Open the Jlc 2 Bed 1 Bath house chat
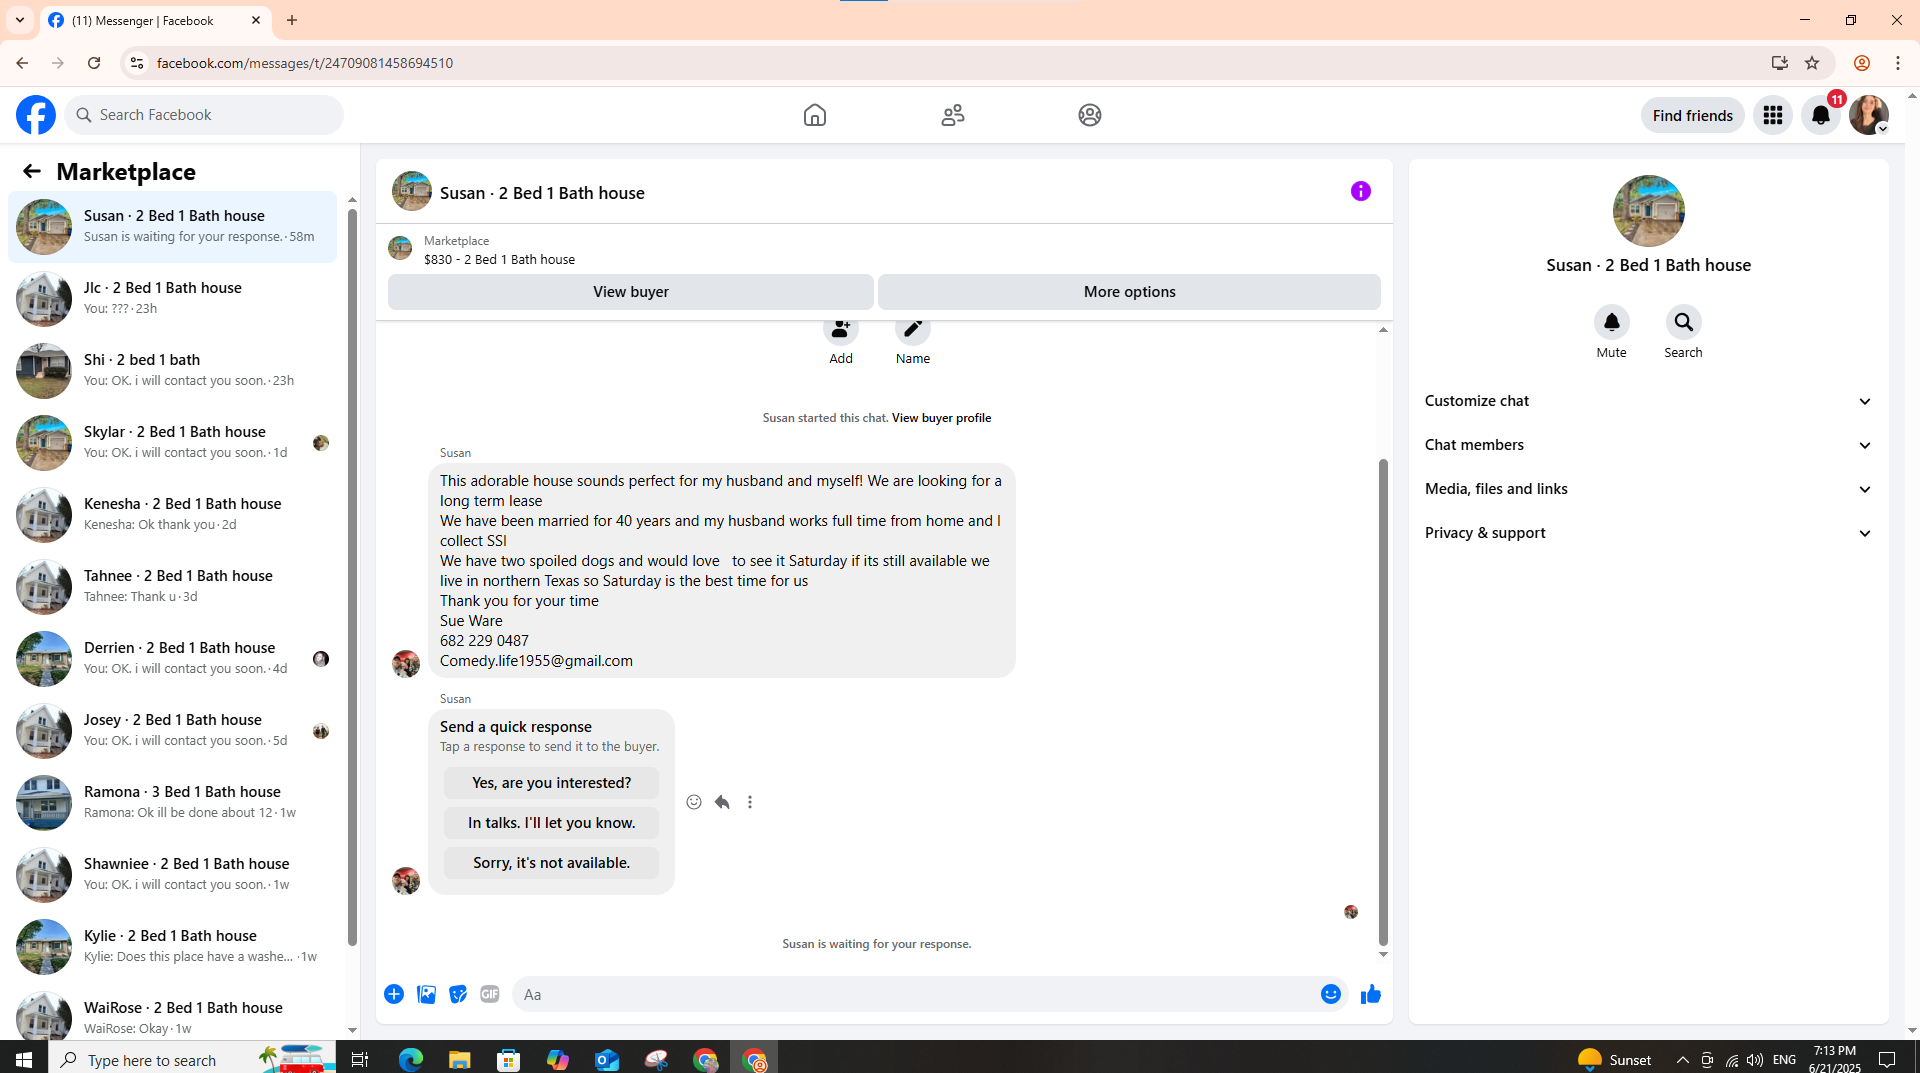 pos(172,298)
